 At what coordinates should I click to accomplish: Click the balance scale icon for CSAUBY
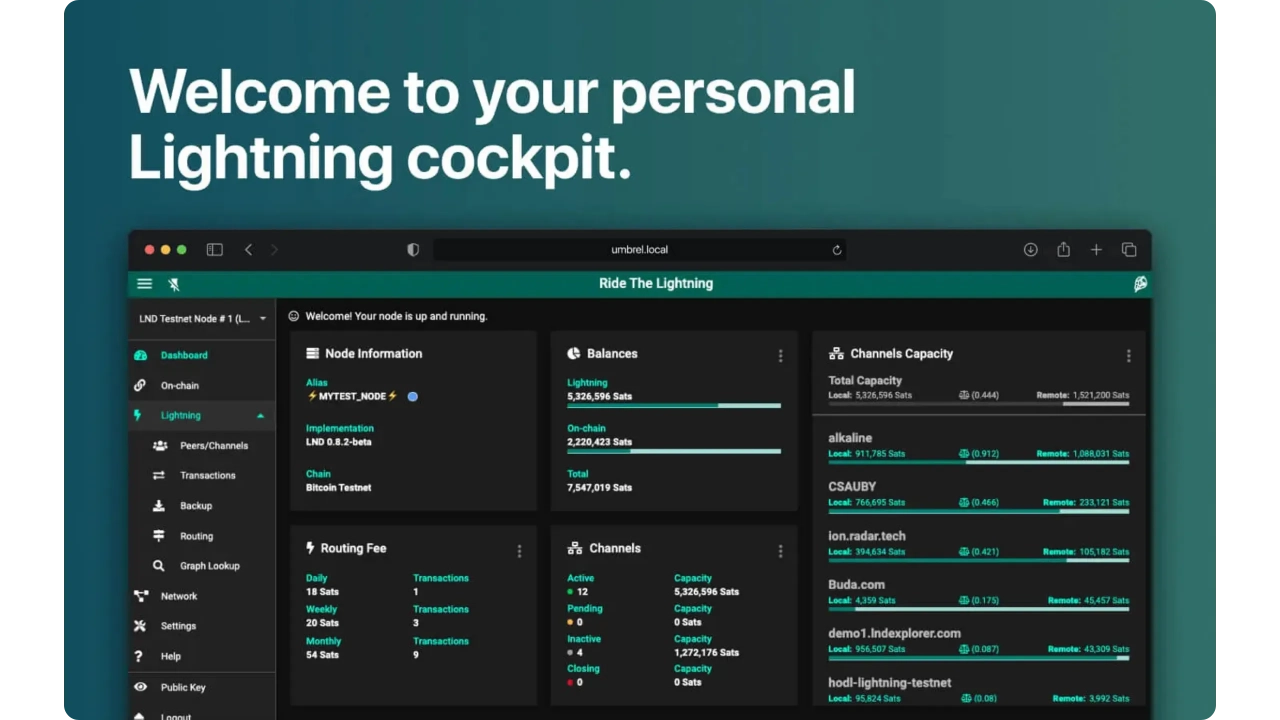pyautogui.click(x=964, y=503)
